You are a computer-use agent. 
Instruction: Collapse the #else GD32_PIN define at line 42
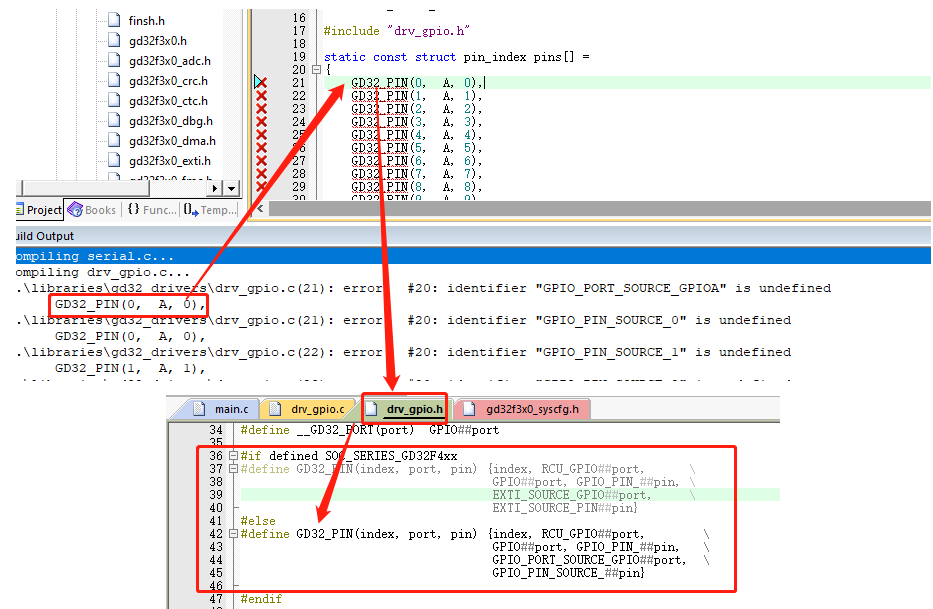[x=233, y=534]
